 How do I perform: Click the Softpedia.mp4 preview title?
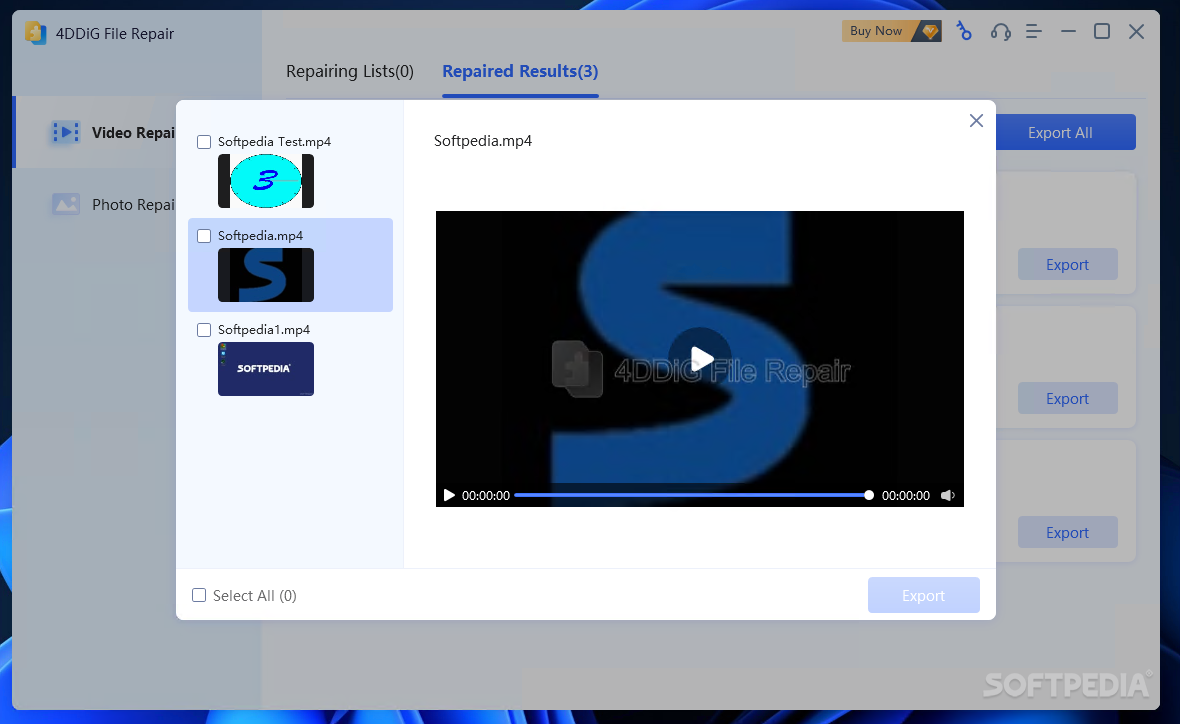point(483,141)
